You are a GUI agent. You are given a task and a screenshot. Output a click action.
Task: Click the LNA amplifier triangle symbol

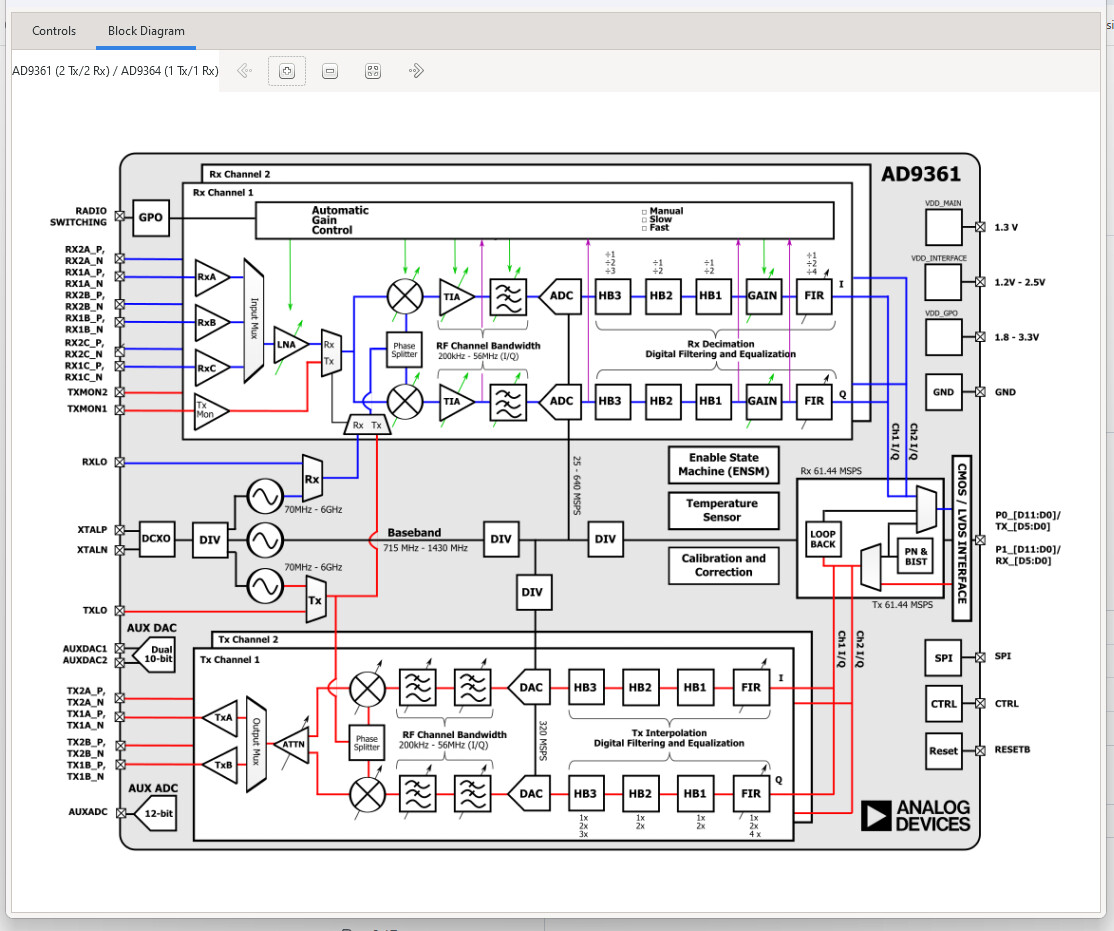pos(289,345)
